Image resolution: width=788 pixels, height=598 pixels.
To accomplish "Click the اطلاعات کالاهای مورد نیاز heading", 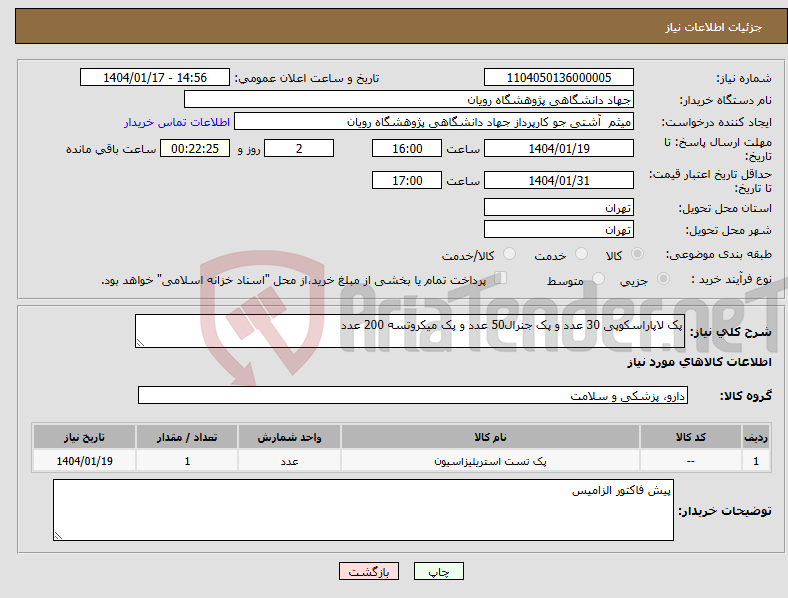I will pos(699,362).
